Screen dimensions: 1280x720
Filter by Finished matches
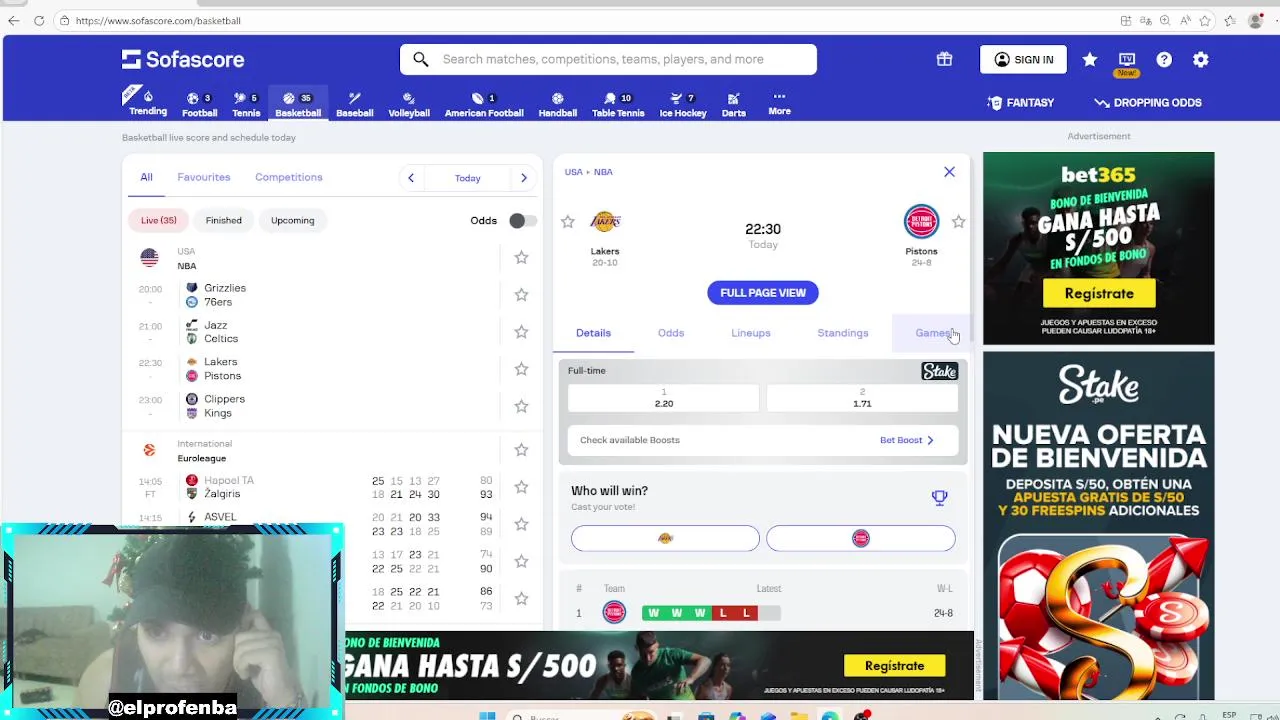[x=224, y=220]
